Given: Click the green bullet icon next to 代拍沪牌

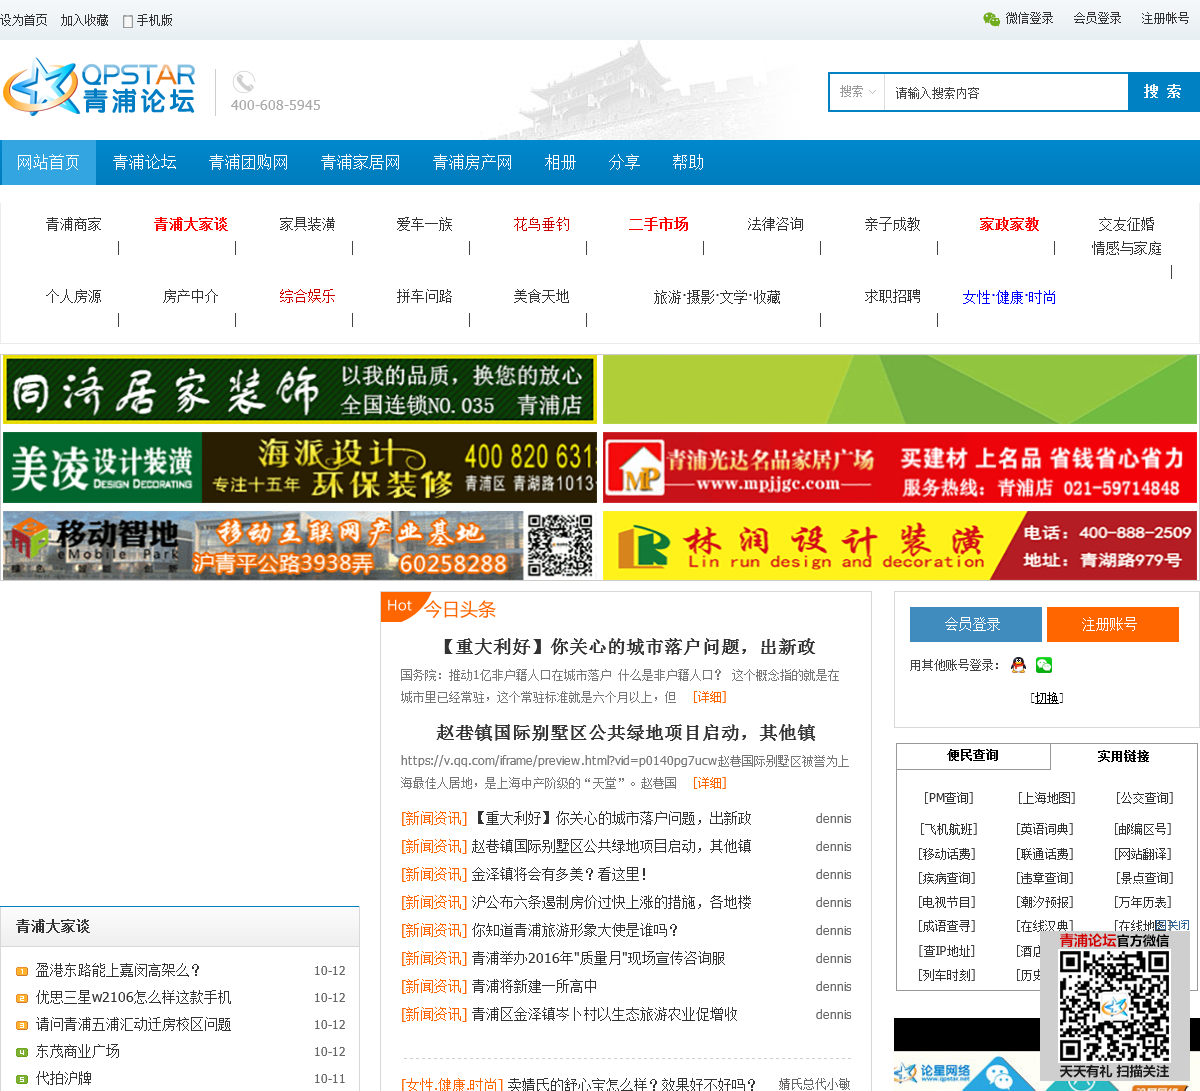Looking at the screenshot, I should 22,1079.
